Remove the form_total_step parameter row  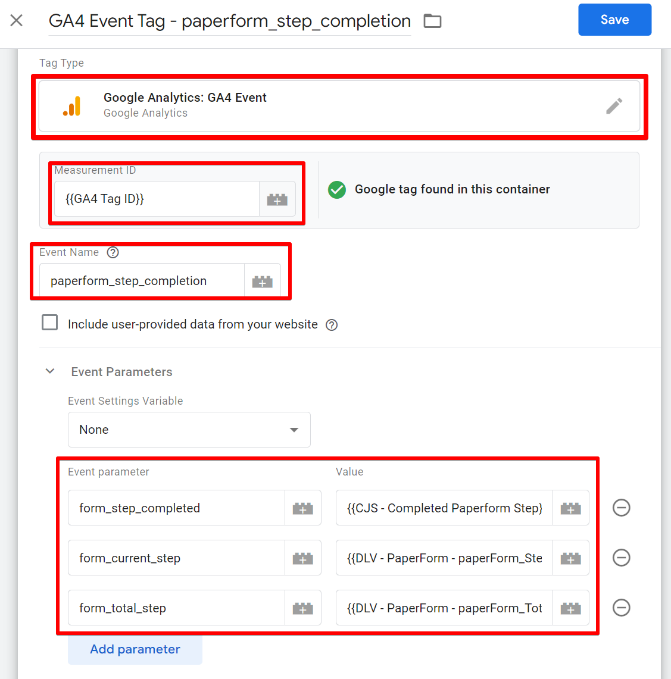(621, 607)
